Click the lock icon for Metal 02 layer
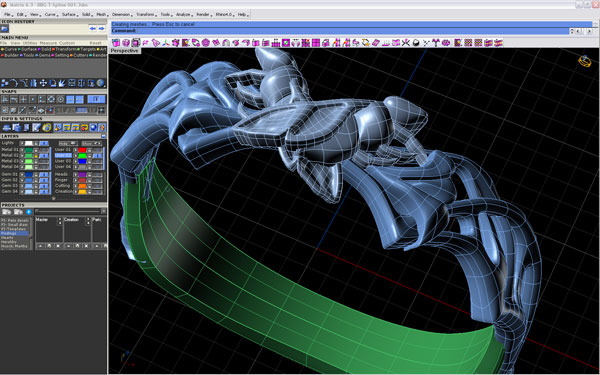Screen dimensions: 600x375 click(36, 156)
